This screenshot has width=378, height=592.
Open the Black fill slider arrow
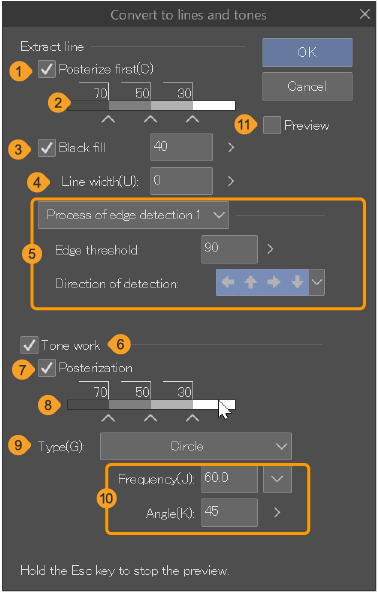[x=231, y=147]
